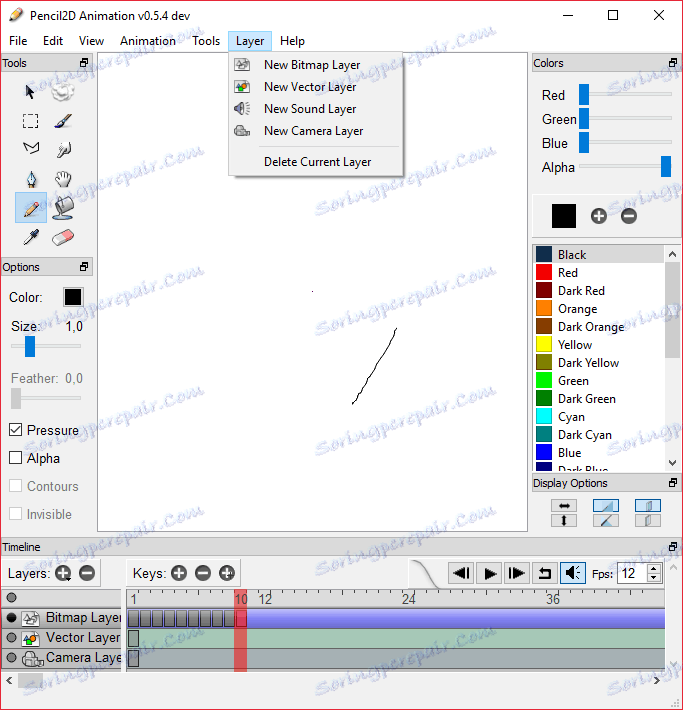
Task: Select the Paint Bucket tool
Action: point(63,208)
